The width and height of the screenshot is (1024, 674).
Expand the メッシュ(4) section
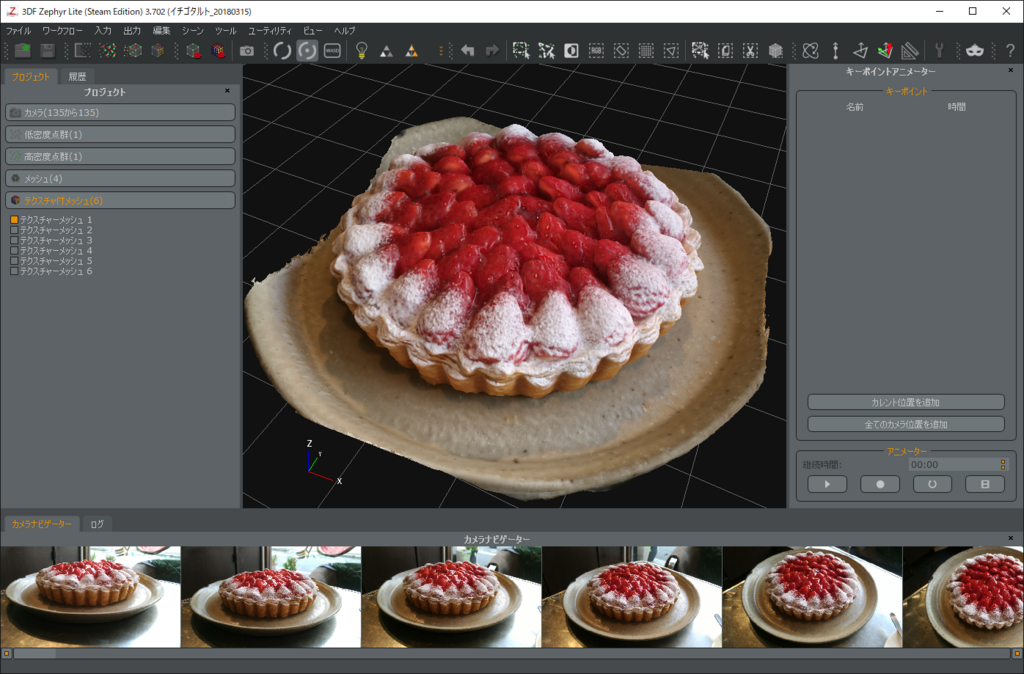point(120,178)
